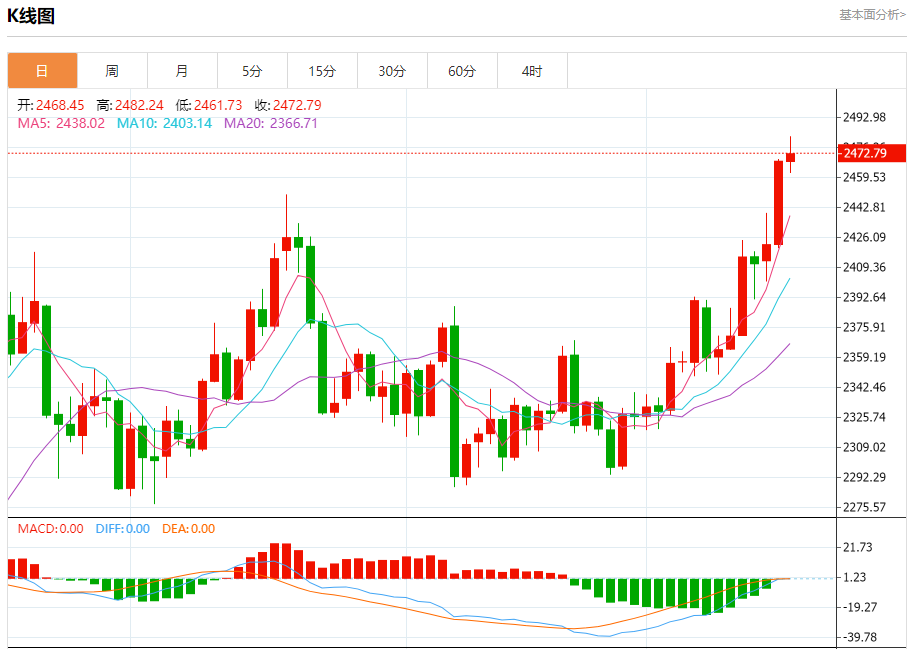The image size is (913, 649).
Task: Click the 高: 2482.24 high value
Action: 130,105
